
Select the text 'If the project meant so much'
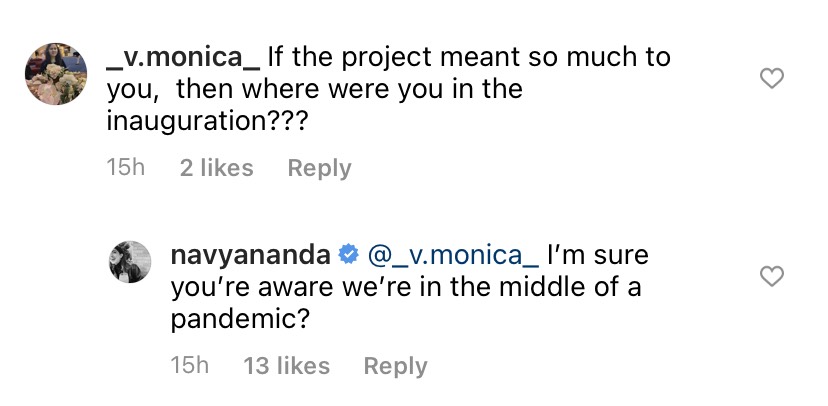pyautogui.click(x=469, y=58)
